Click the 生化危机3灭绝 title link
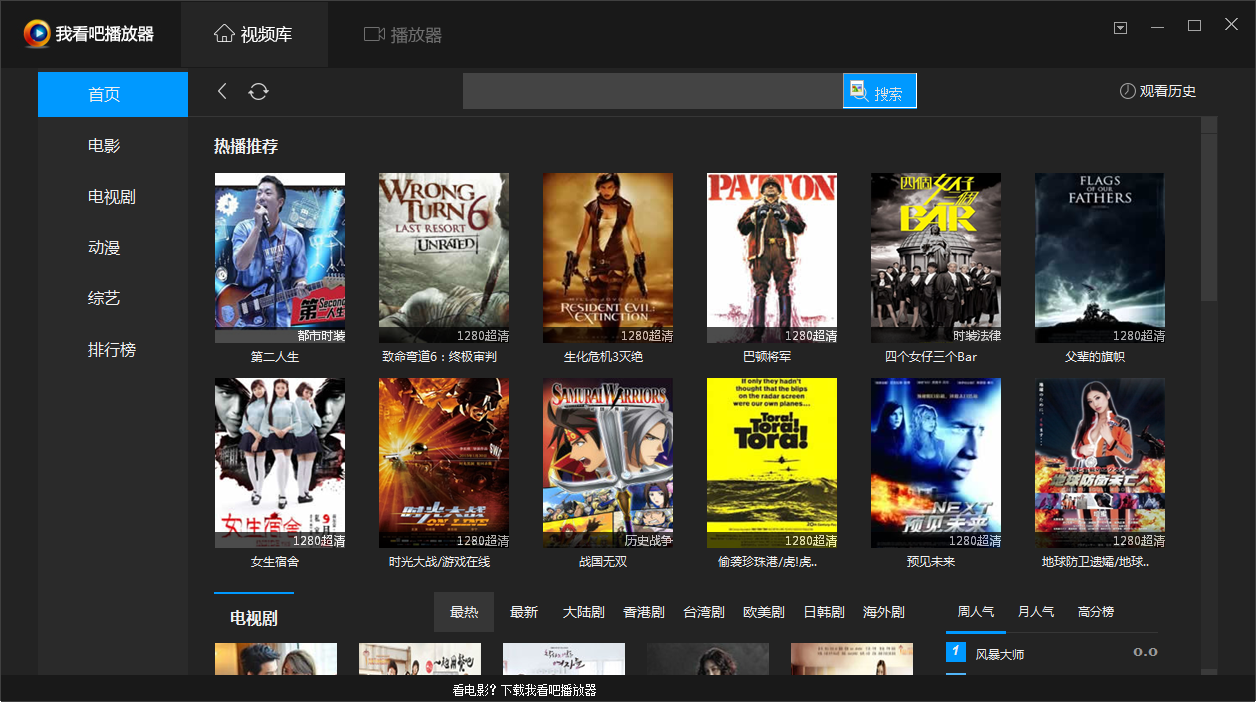Image resolution: width=1256 pixels, height=702 pixels. coord(603,357)
